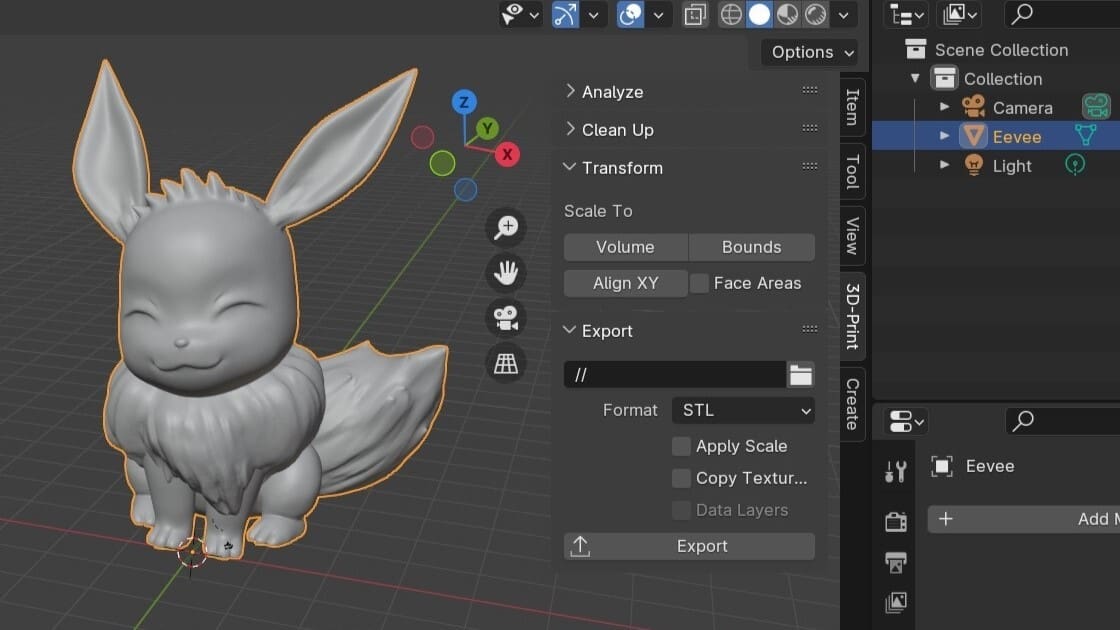Click Camera data icon in outliner
The image size is (1120, 630).
[x=1096, y=106]
